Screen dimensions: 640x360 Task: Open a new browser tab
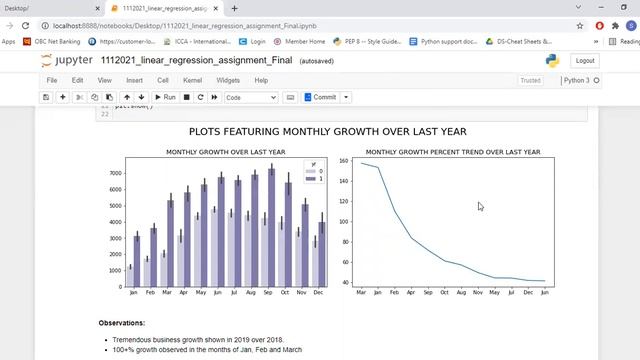point(234,8)
